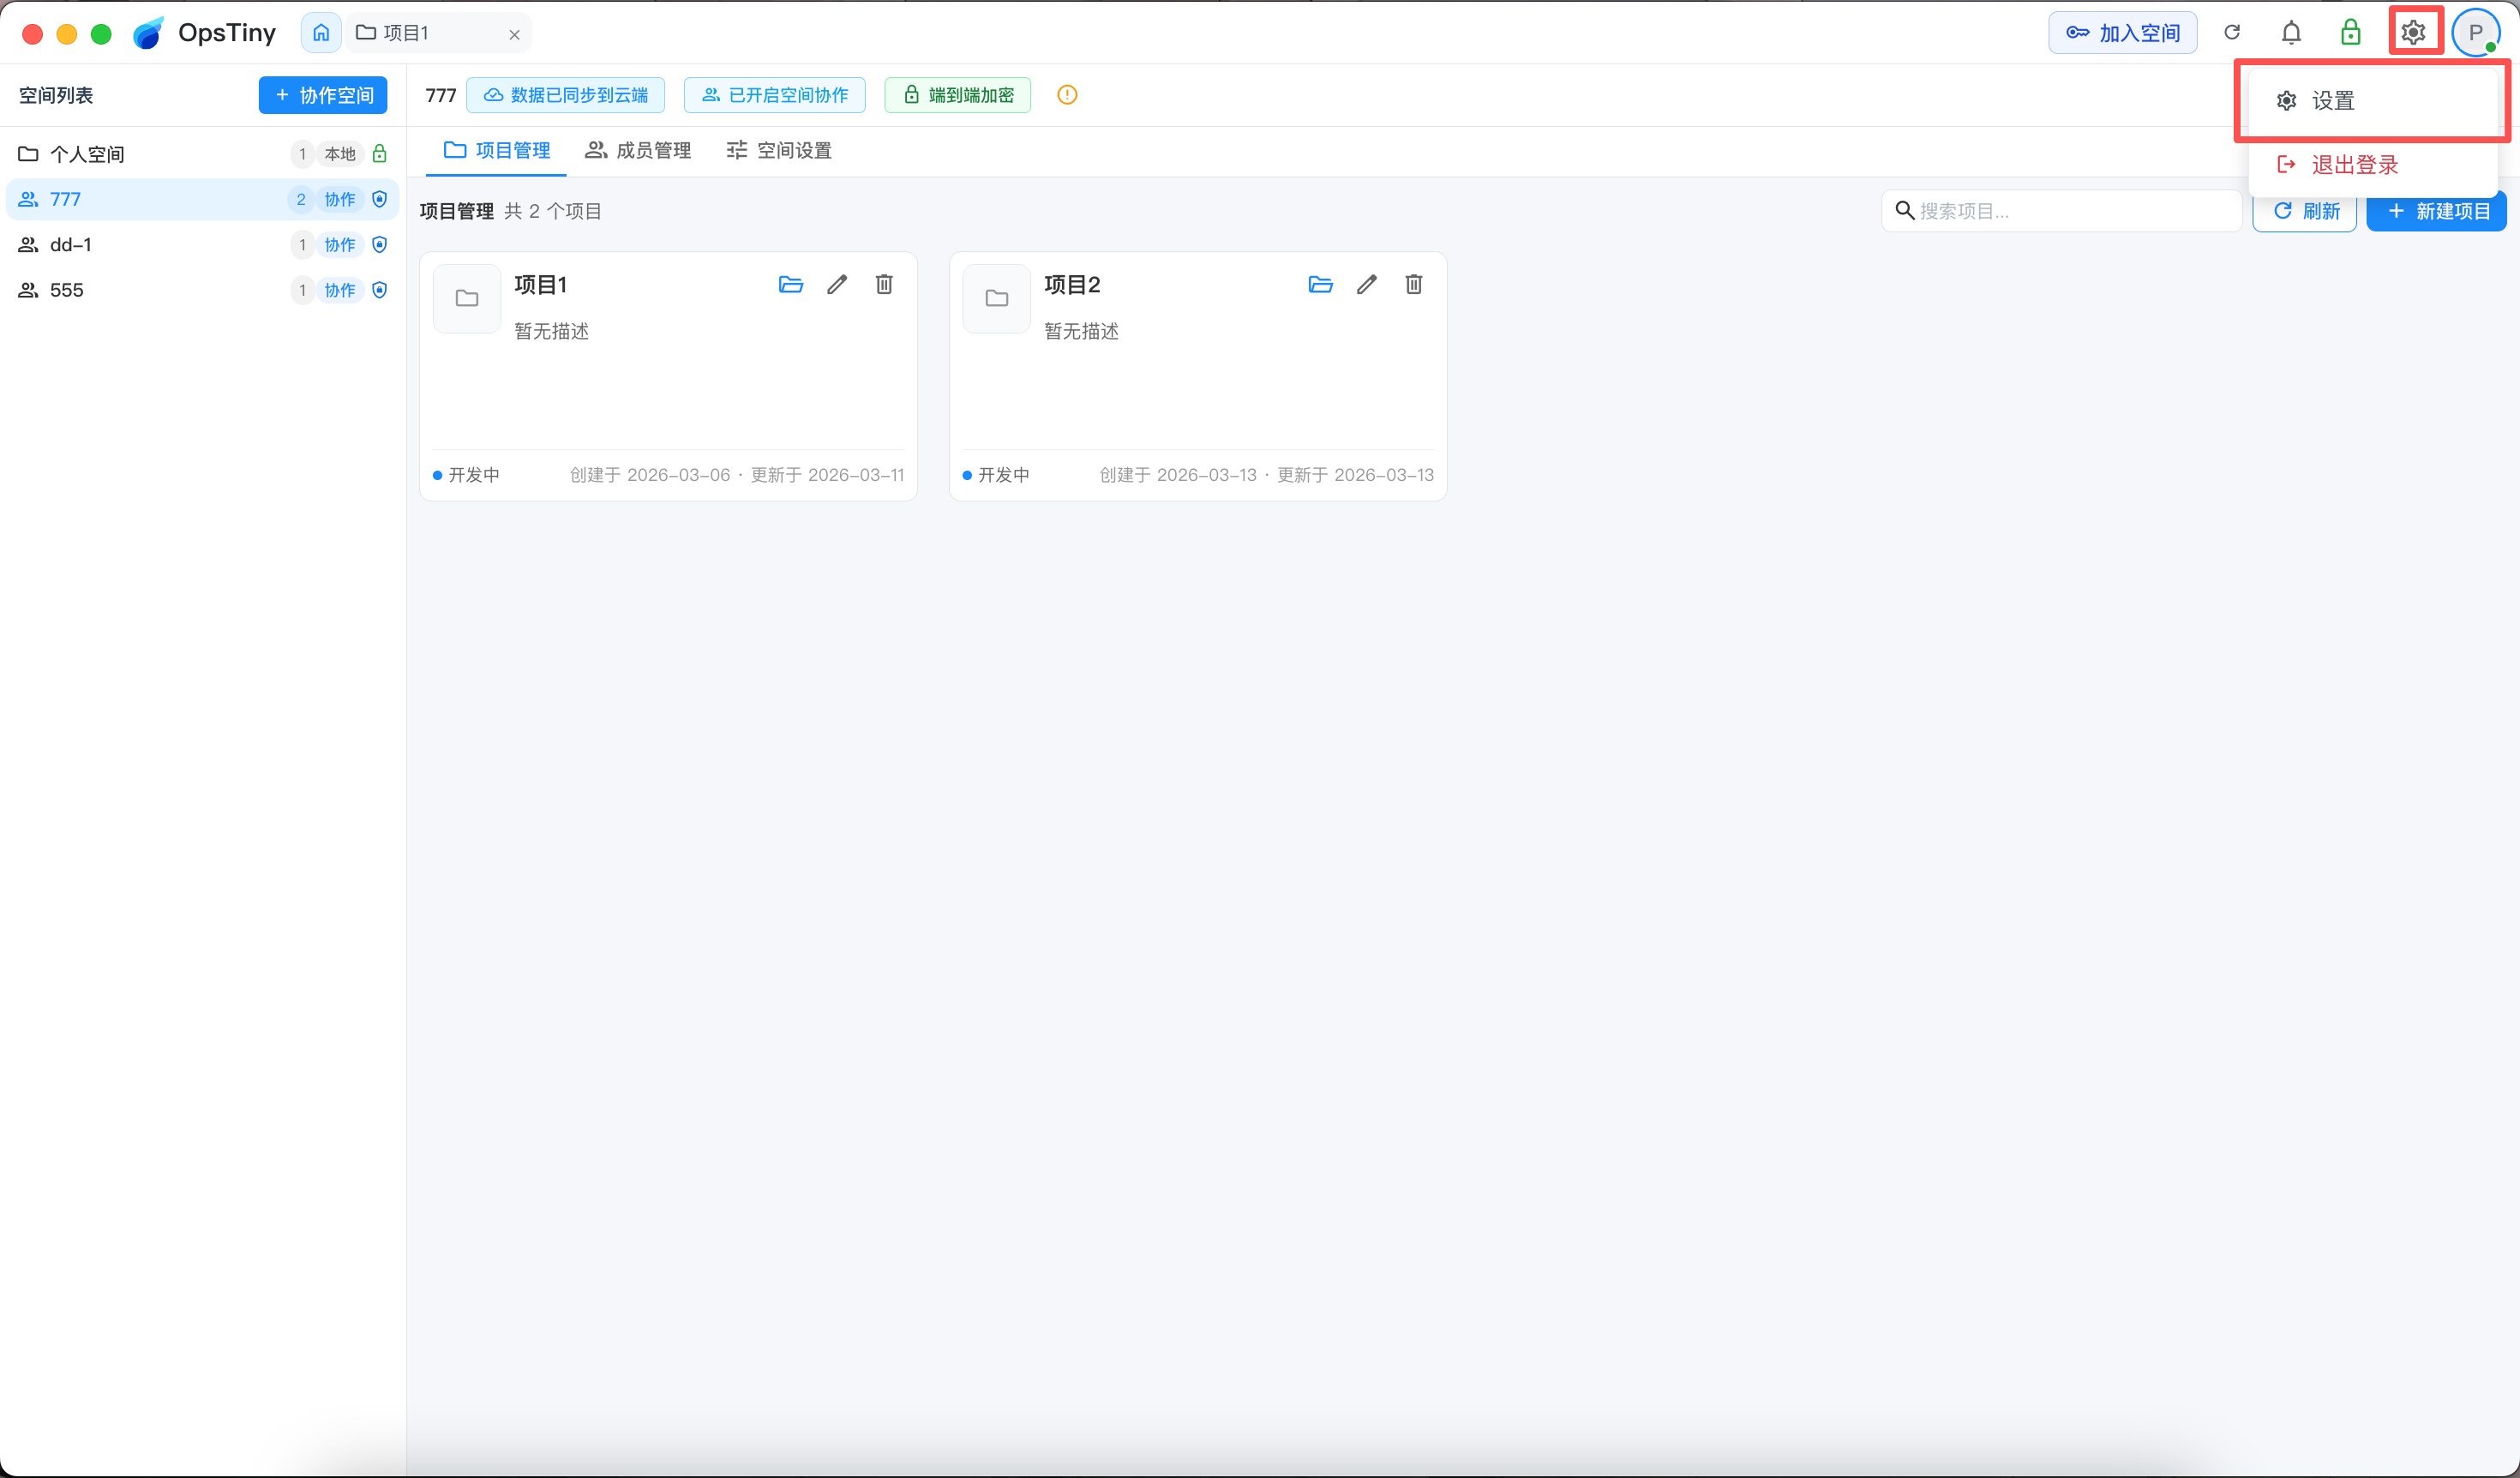Edit 项目2 with the pencil icon
The width and height of the screenshot is (2520, 1478).
[x=1367, y=285]
